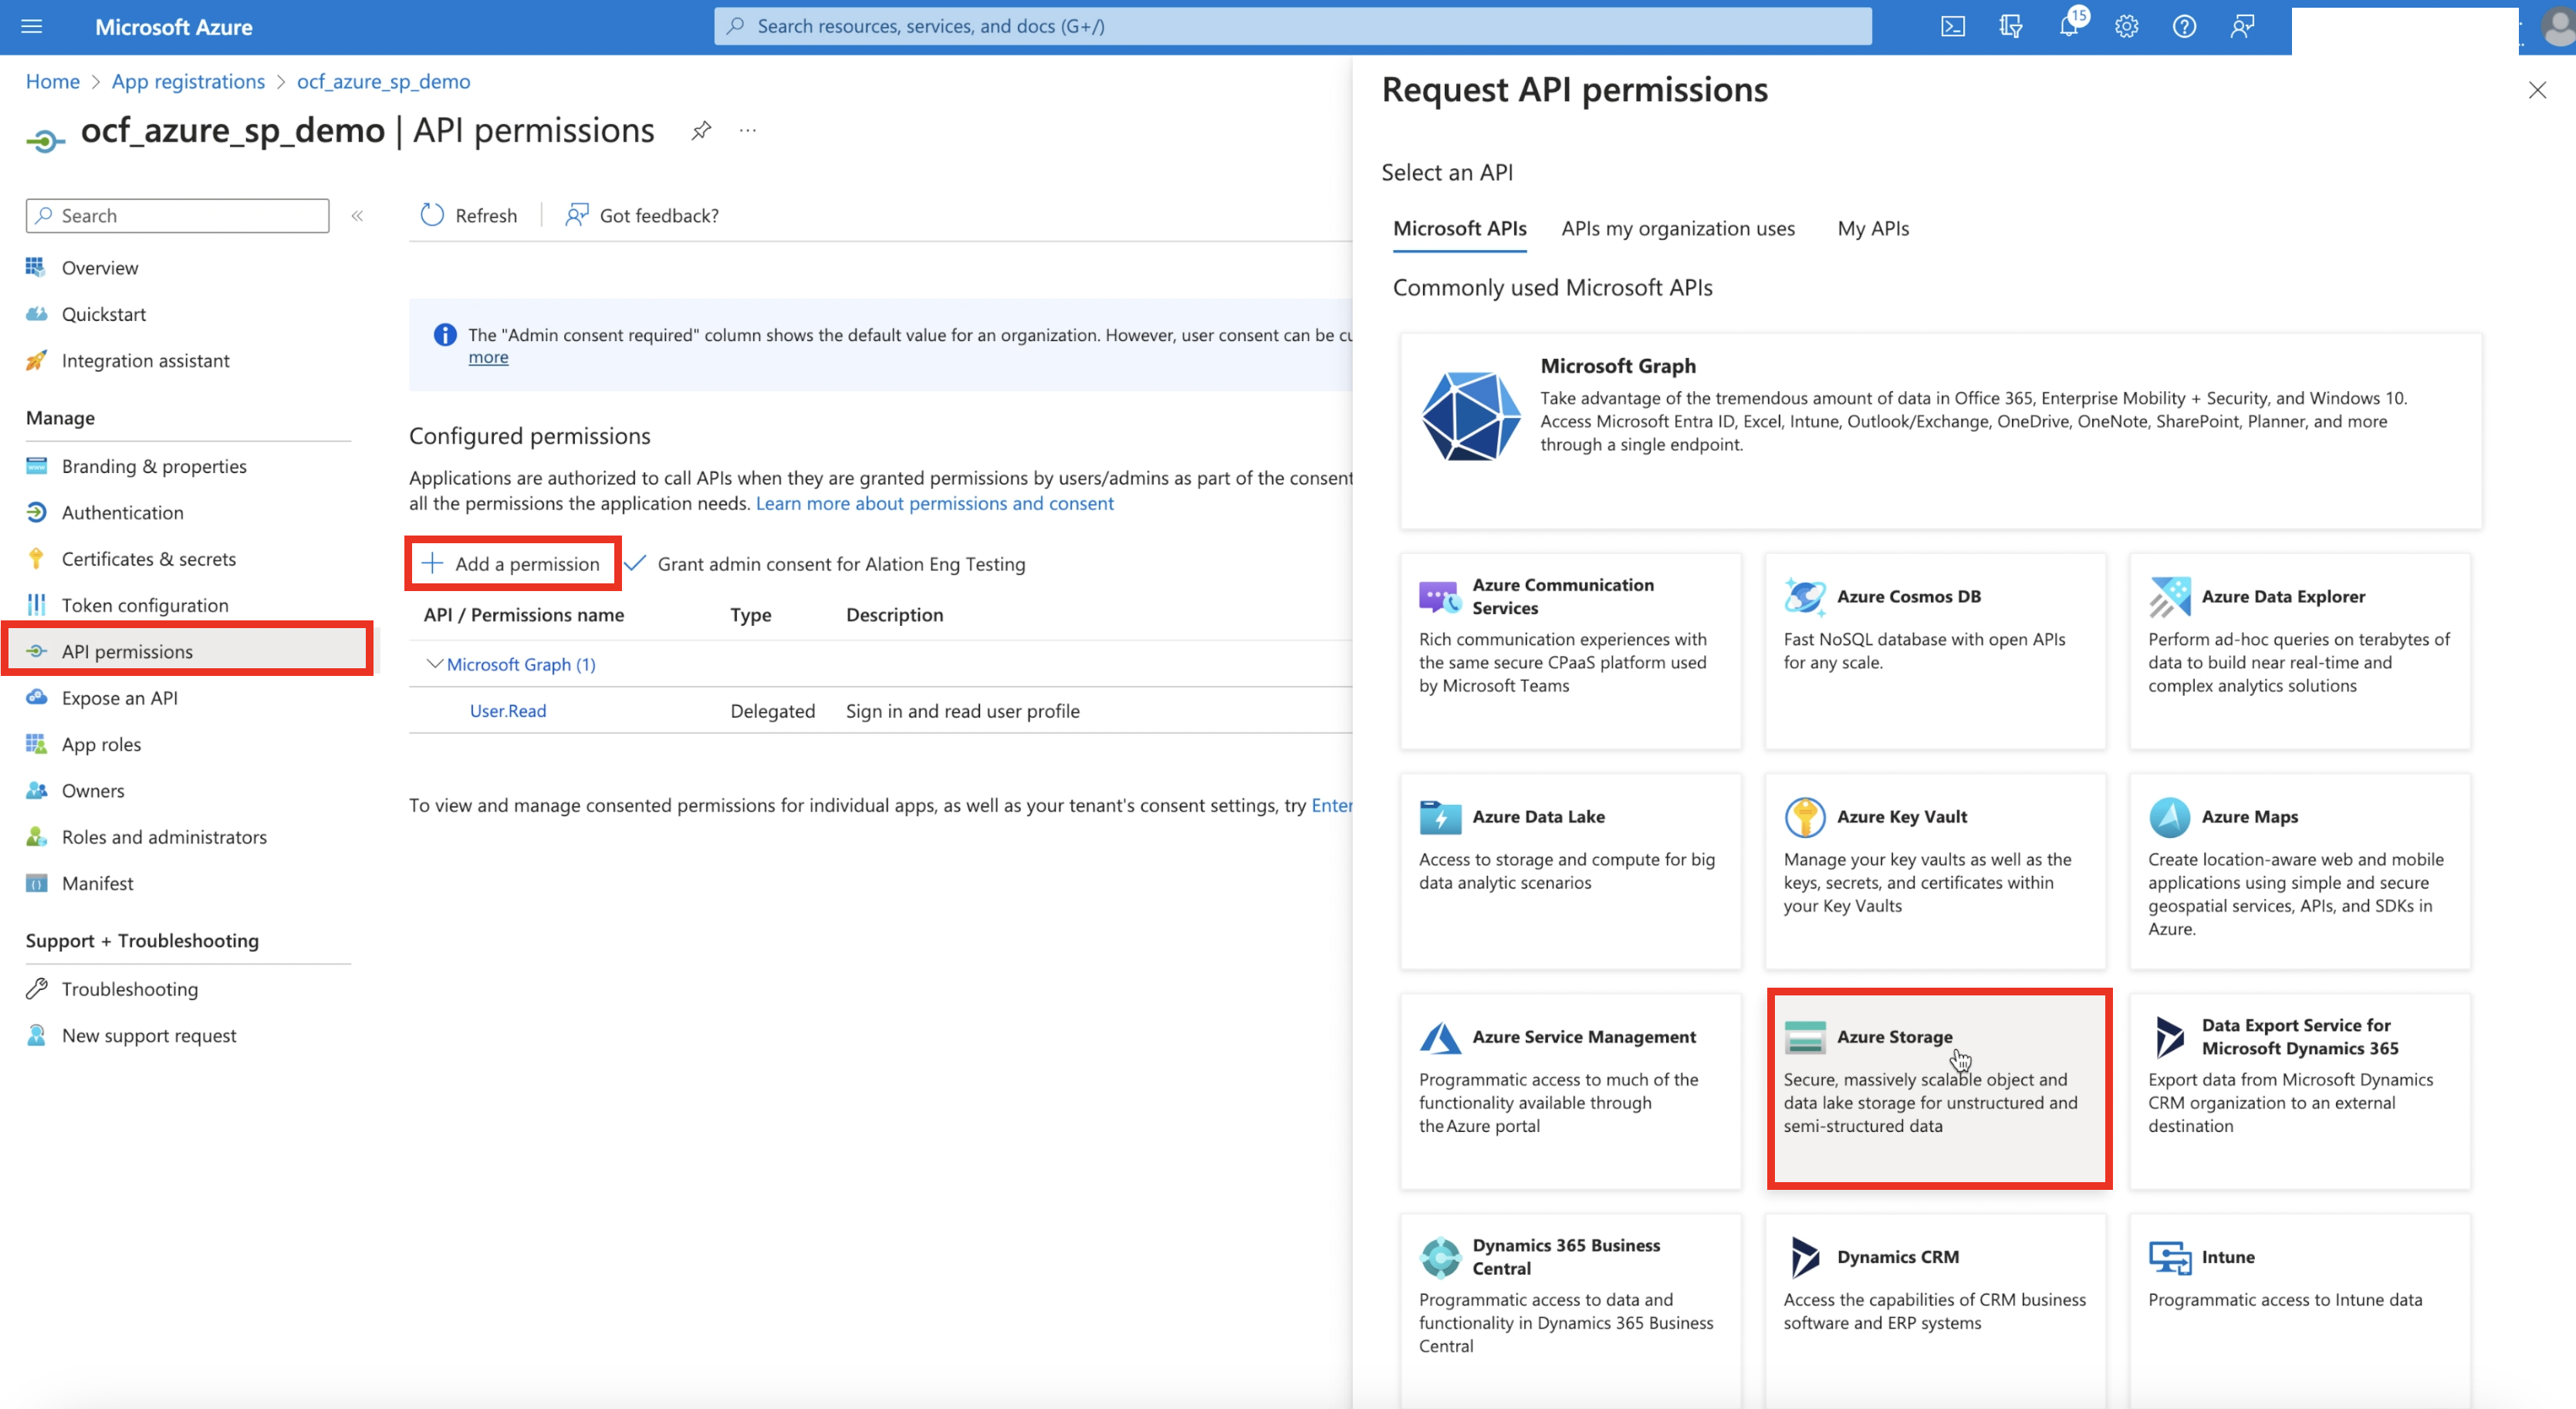Click "Sign in and read user profile" description
This screenshot has height=1409, width=2576.
(x=962, y=711)
